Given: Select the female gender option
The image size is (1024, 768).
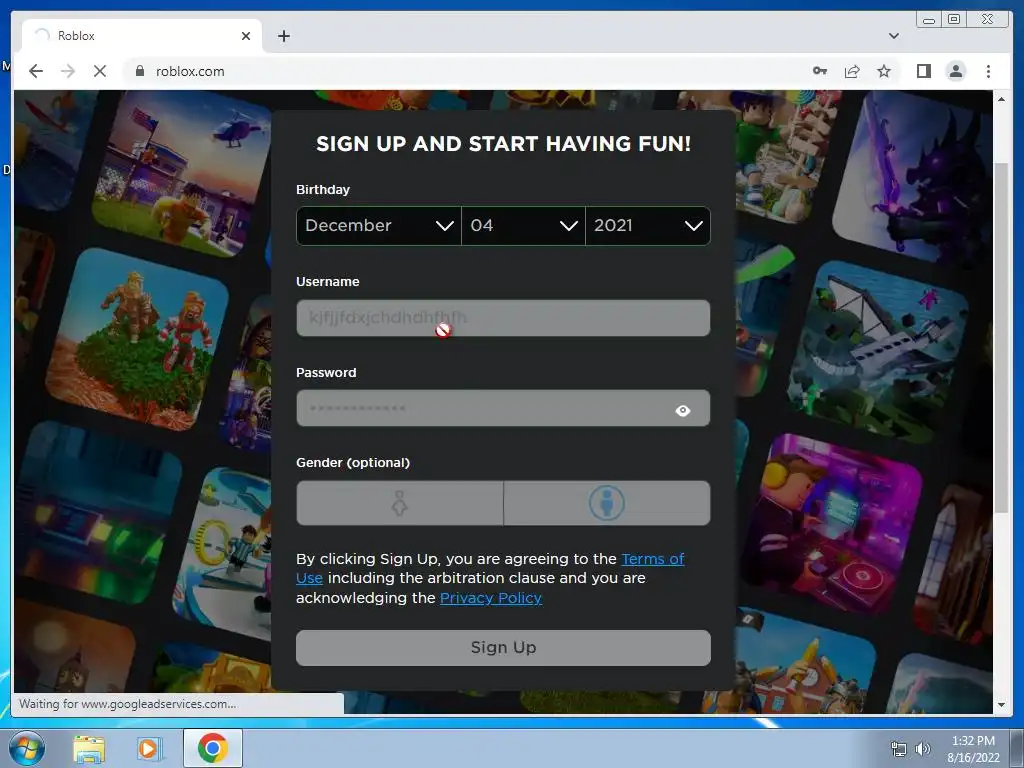Looking at the screenshot, I should tap(400, 503).
